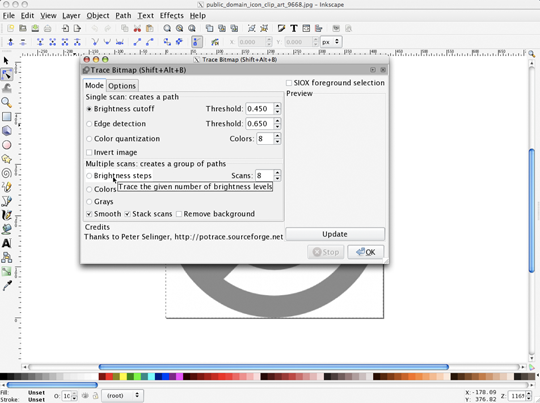540x403 pixels.
Task: Select the Ellipse tool
Action: point(7,145)
